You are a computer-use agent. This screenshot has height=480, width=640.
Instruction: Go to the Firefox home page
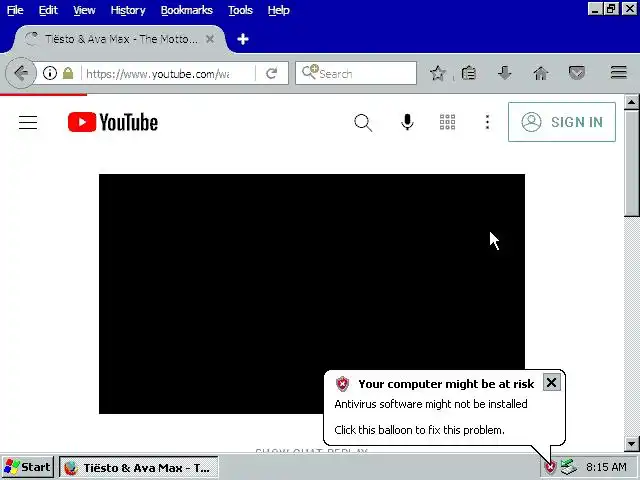pyautogui.click(x=541, y=73)
